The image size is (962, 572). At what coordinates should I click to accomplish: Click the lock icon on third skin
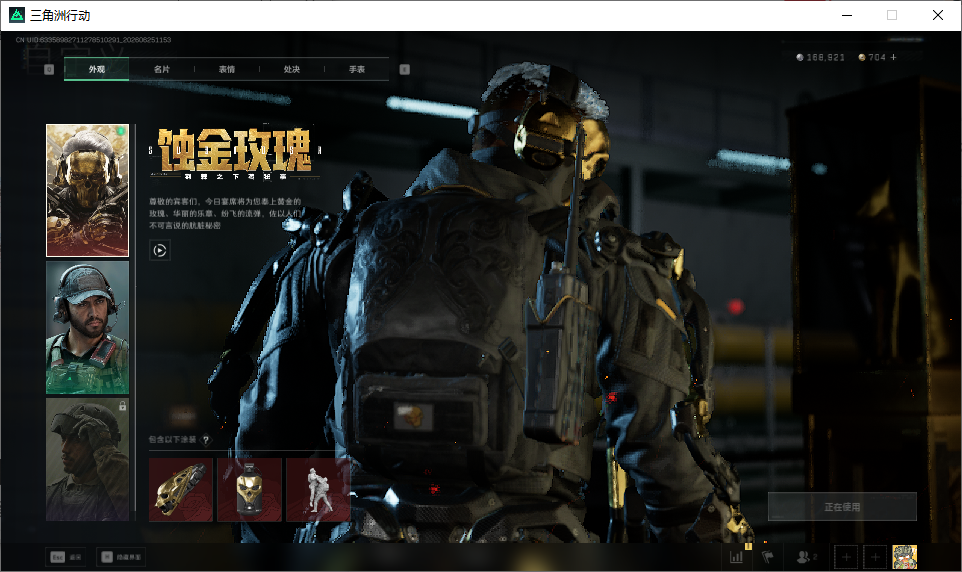pos(122,406)
